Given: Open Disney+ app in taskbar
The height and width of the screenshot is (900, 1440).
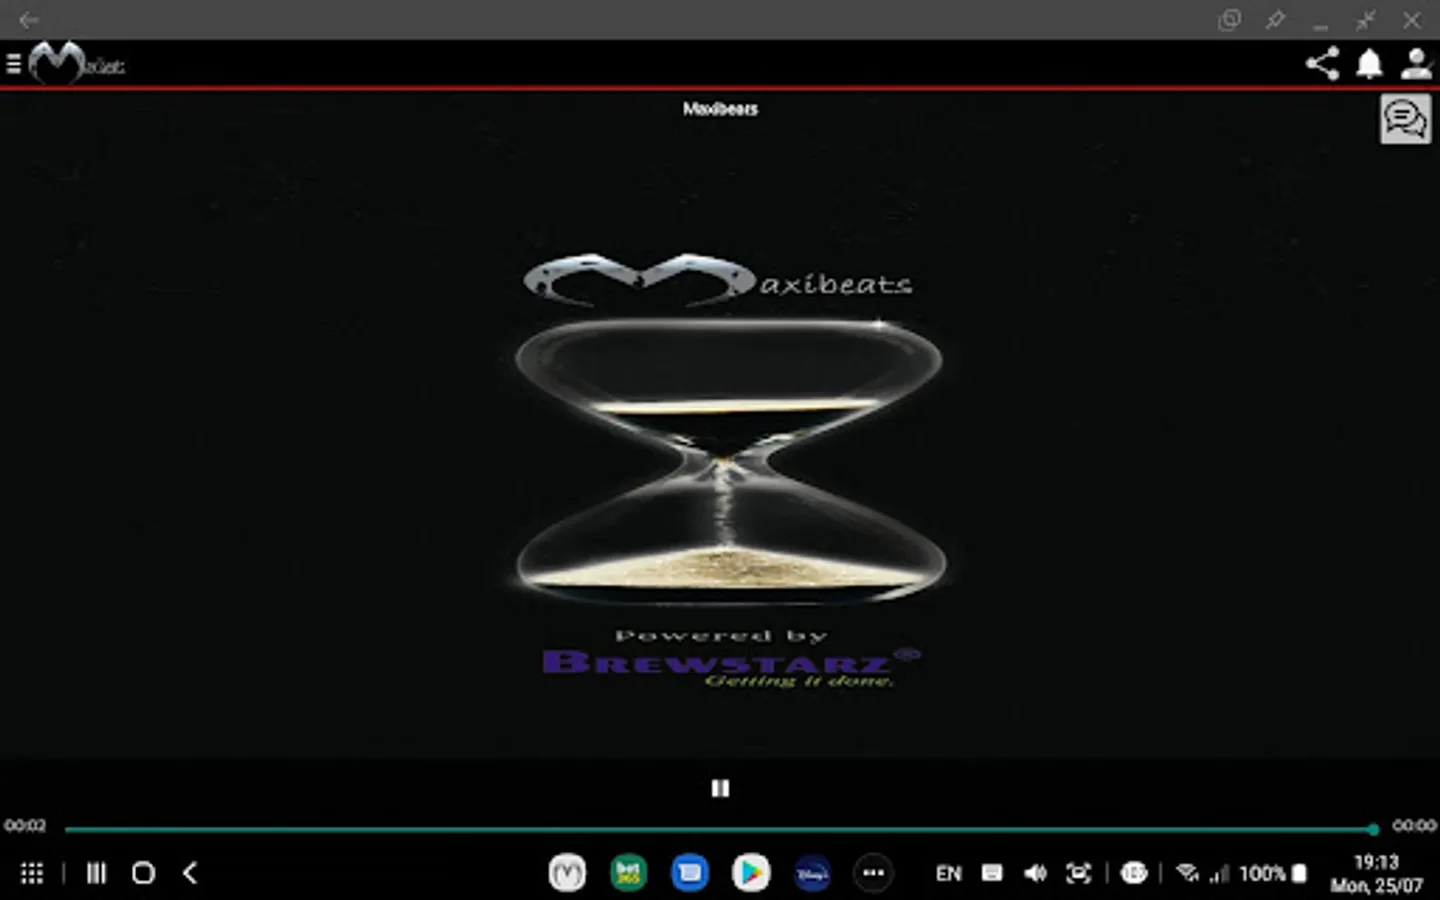Looking at the screenshot, I should 812,873.
